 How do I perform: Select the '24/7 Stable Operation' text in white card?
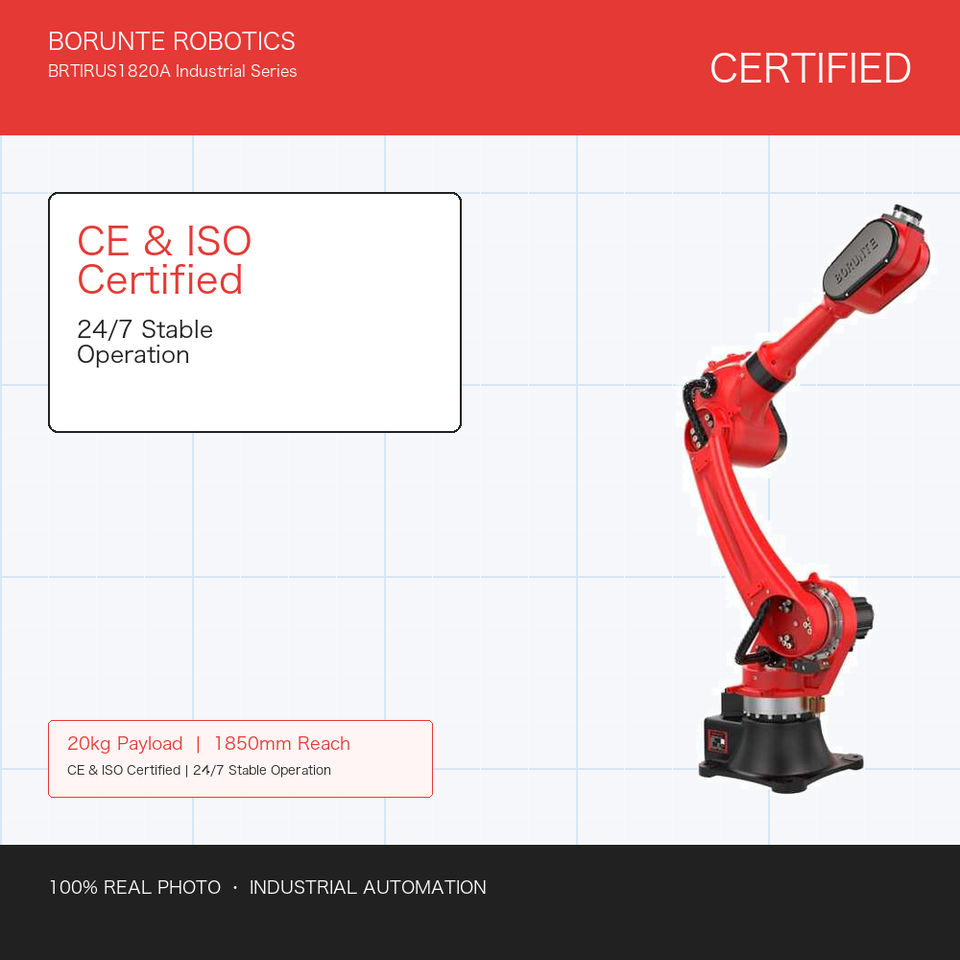pos(144,342)
